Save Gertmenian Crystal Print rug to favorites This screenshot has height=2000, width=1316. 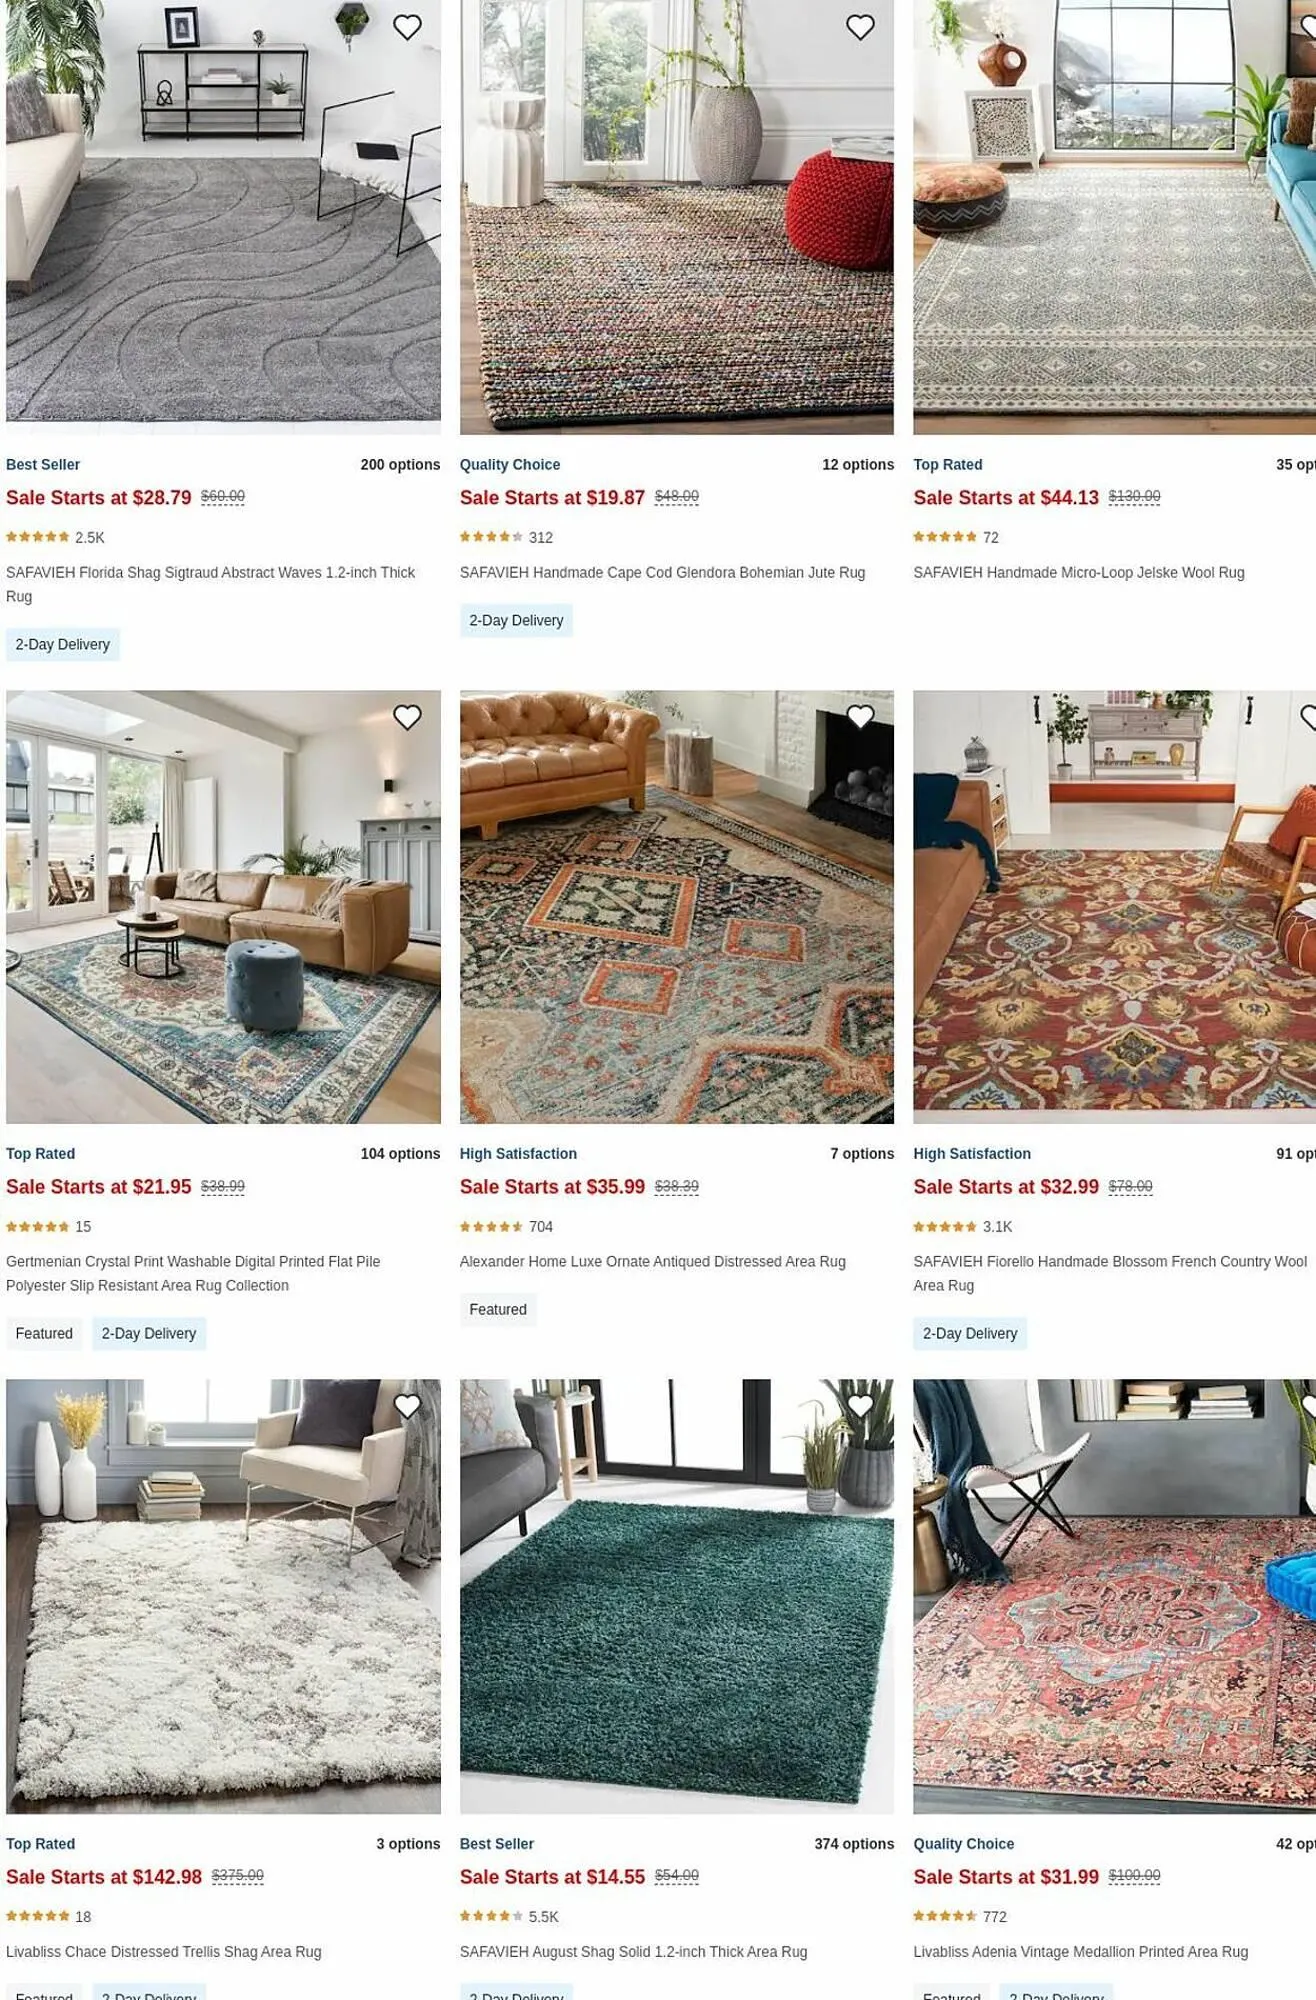pyautogui.click(x=407, y=717)
